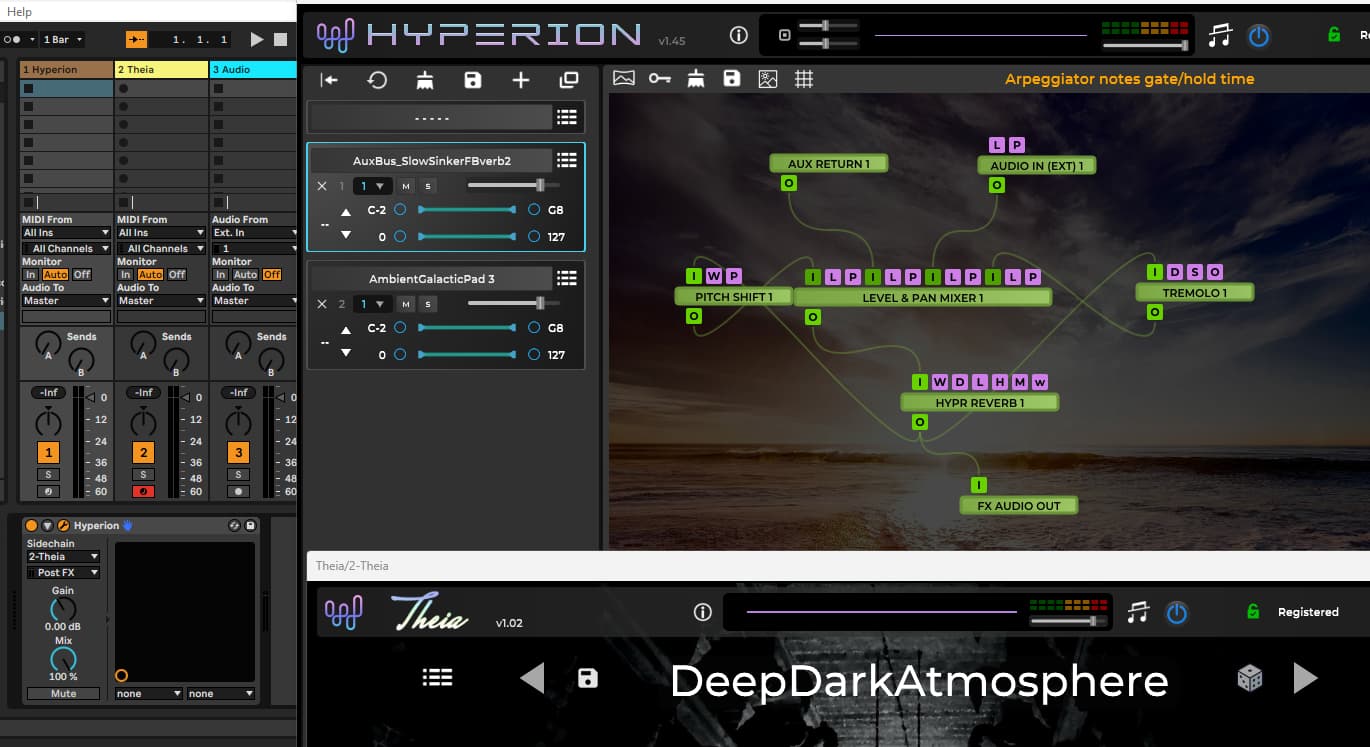The image size is (1370, 747).
Task: Click the broom icon above node graph
Action: [696, 78]
